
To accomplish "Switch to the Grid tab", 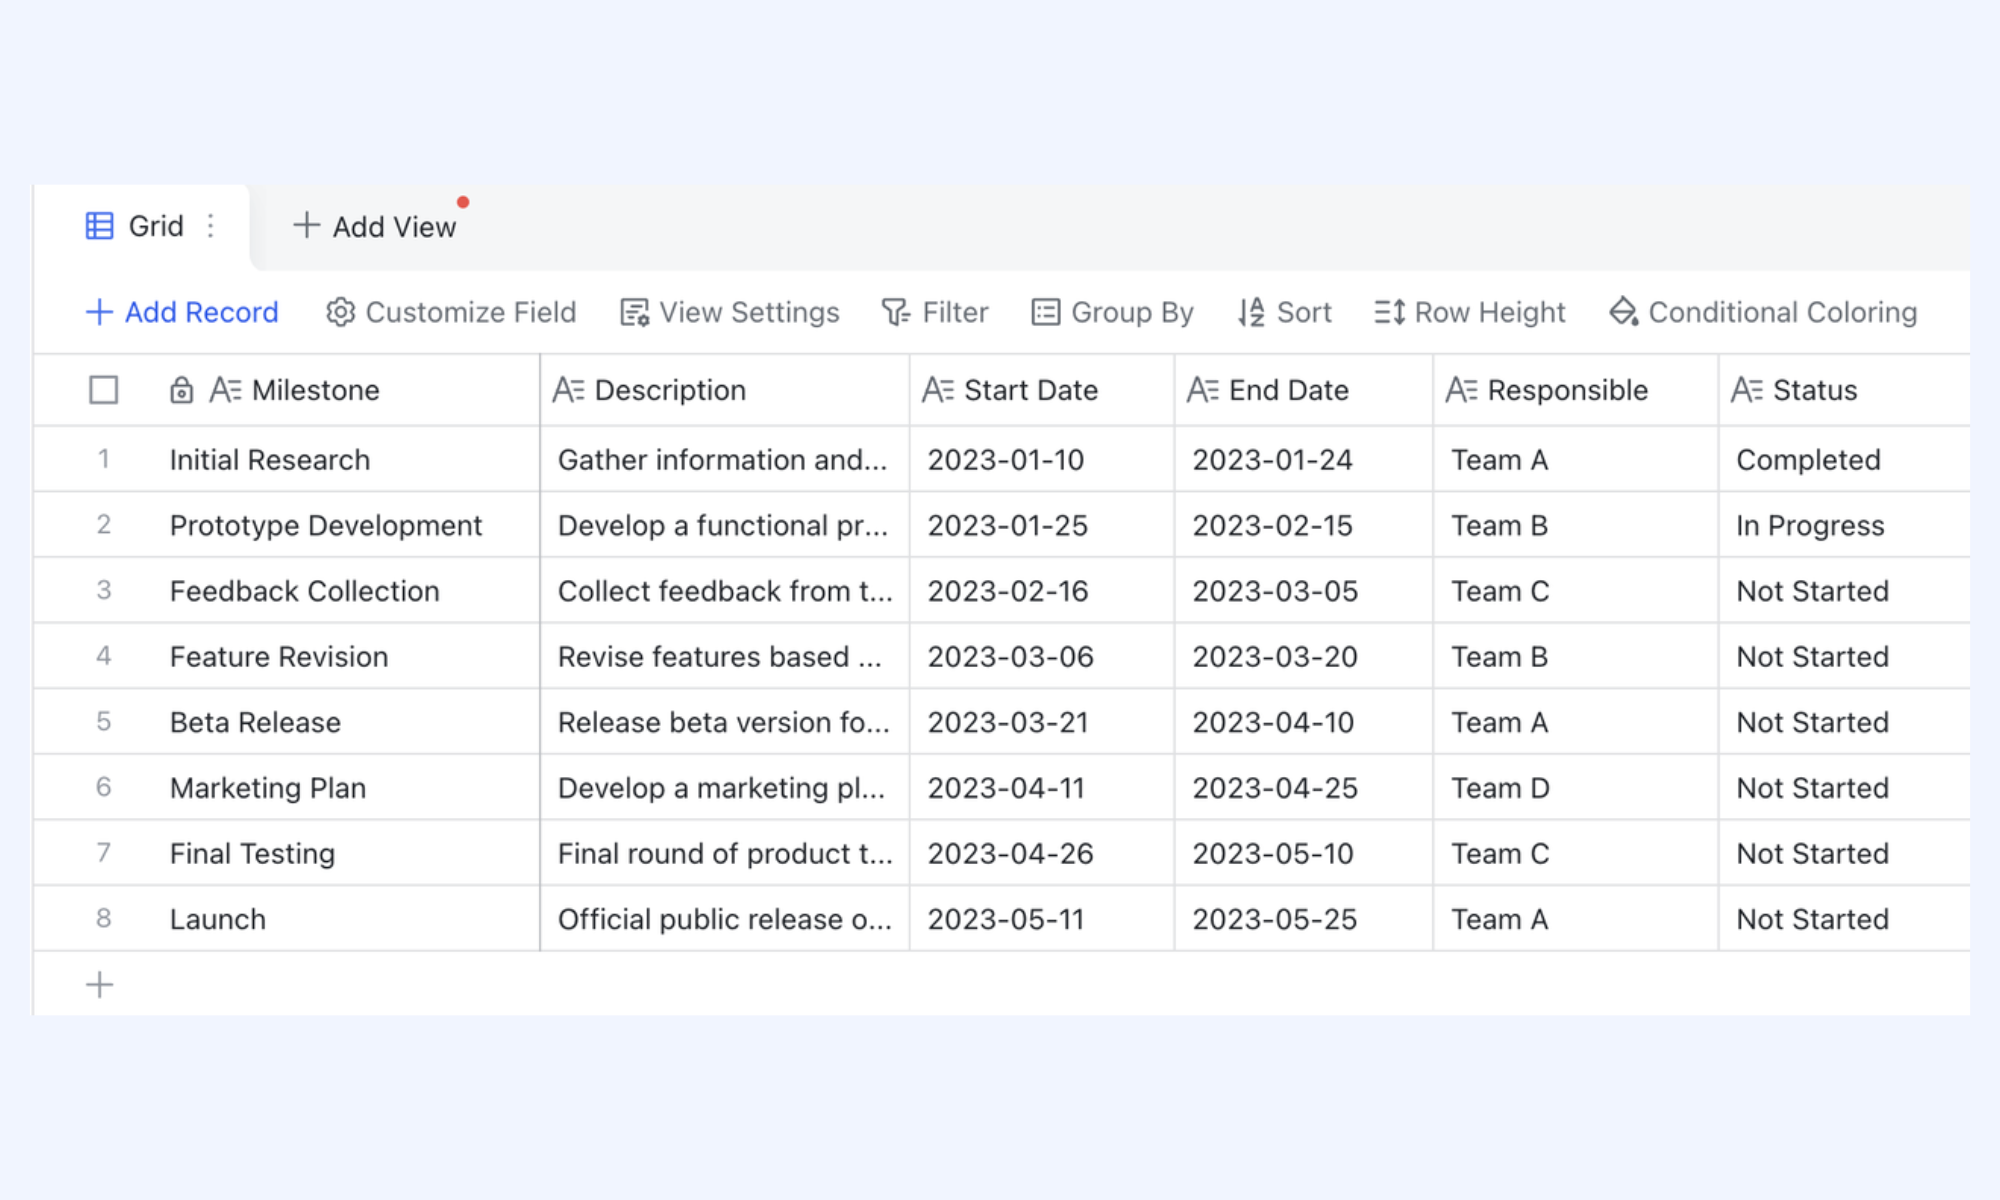I will tap(142, 226).
